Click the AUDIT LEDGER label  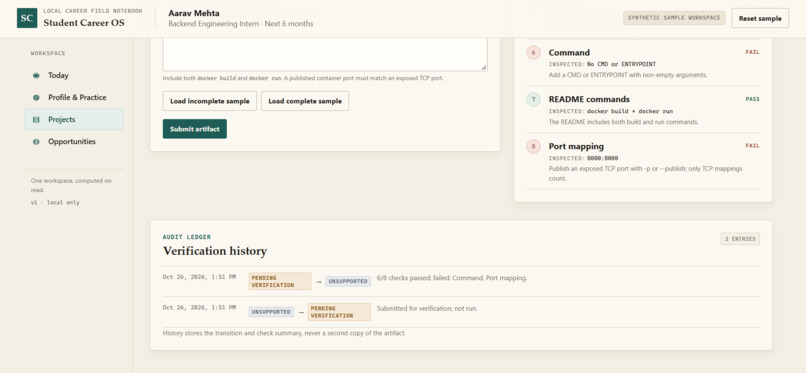[x=187, y=237]
